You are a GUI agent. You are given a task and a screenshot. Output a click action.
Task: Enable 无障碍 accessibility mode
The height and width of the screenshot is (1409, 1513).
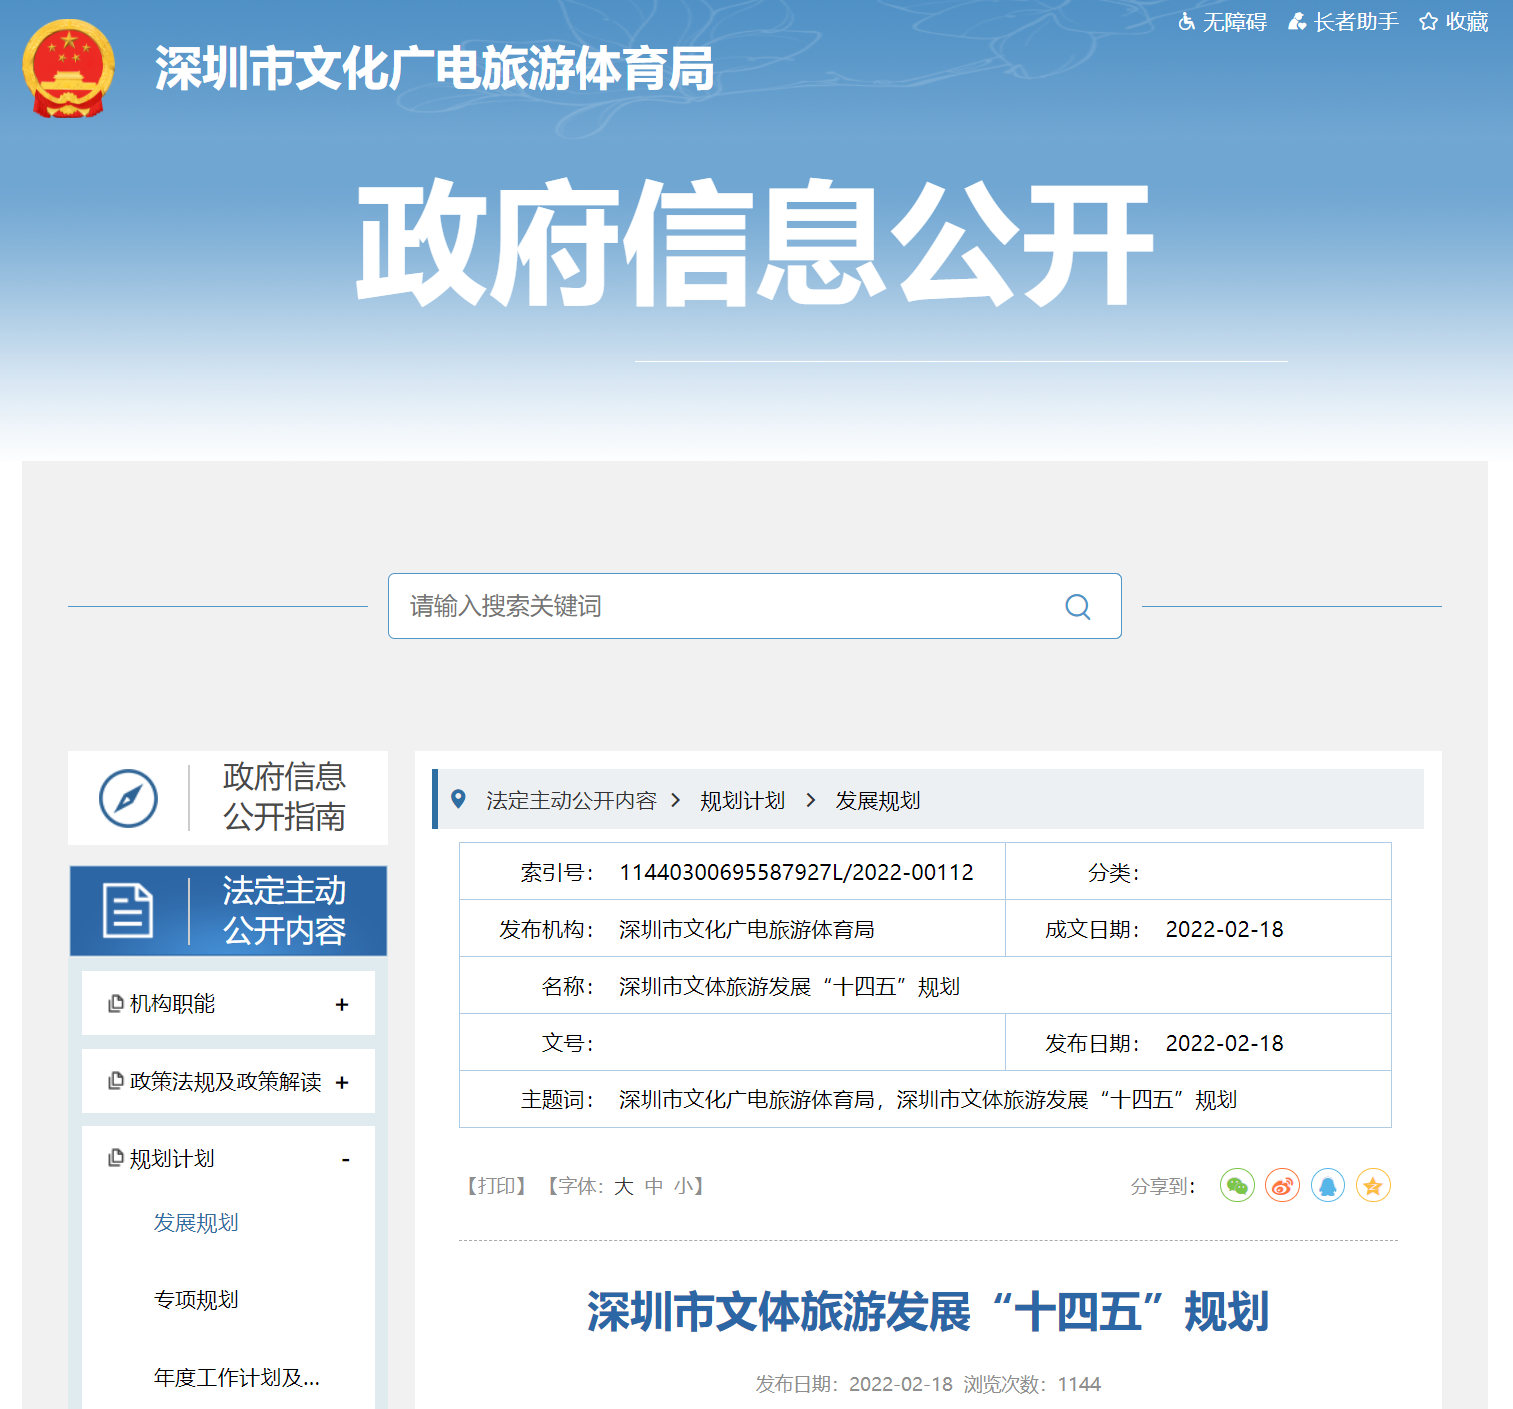(1223, 22)
